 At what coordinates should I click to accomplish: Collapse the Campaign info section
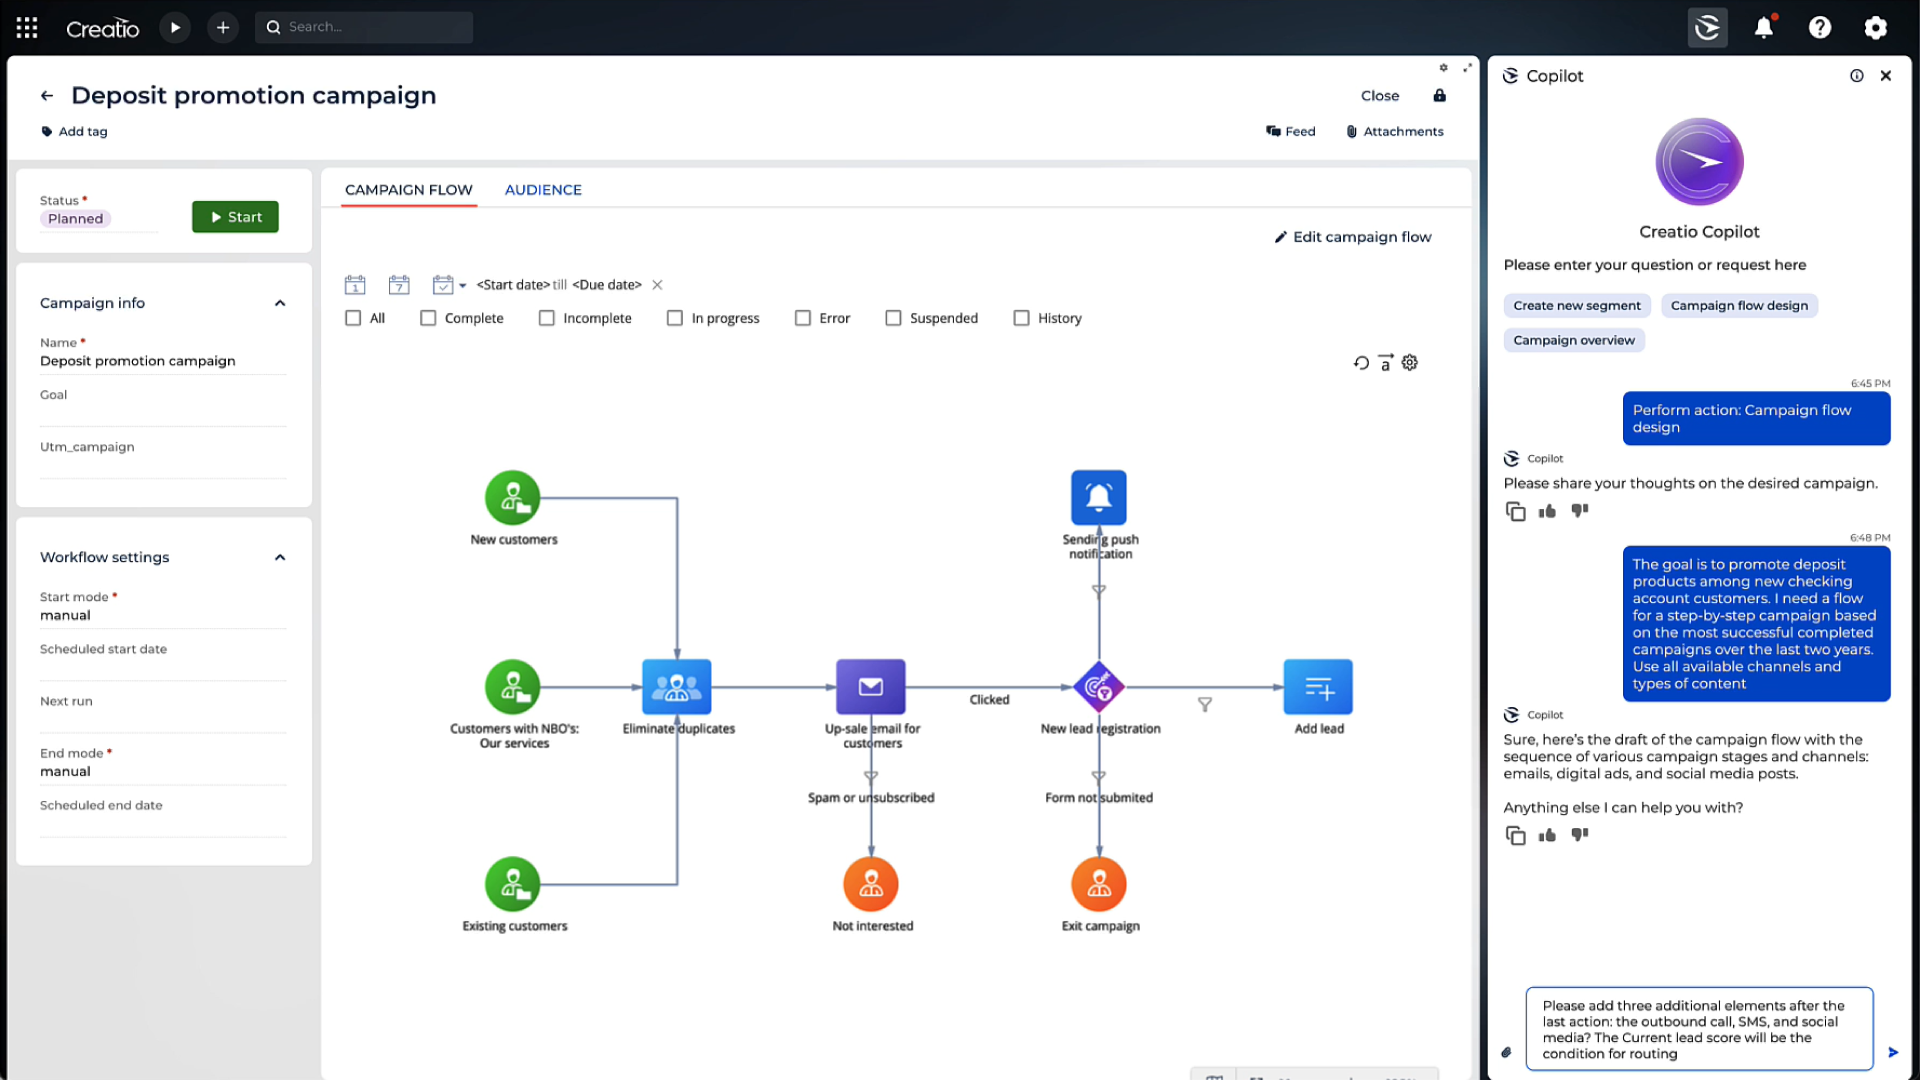coord(280,303)
